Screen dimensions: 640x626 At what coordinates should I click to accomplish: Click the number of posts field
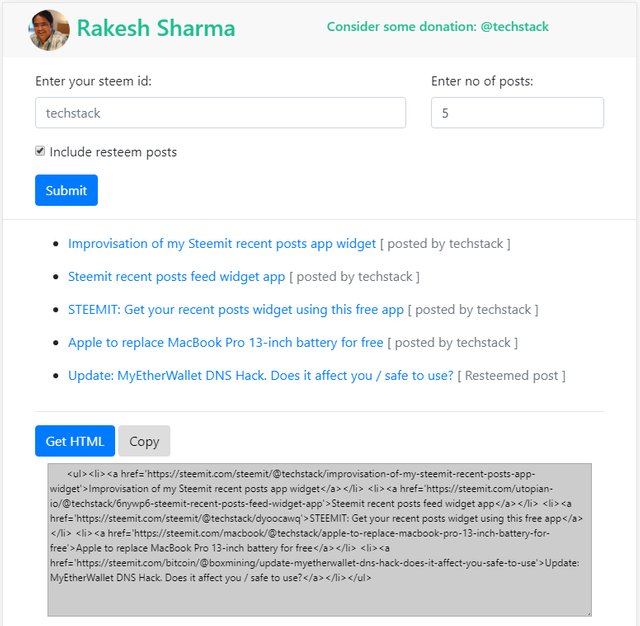click(x=517, y=113)
